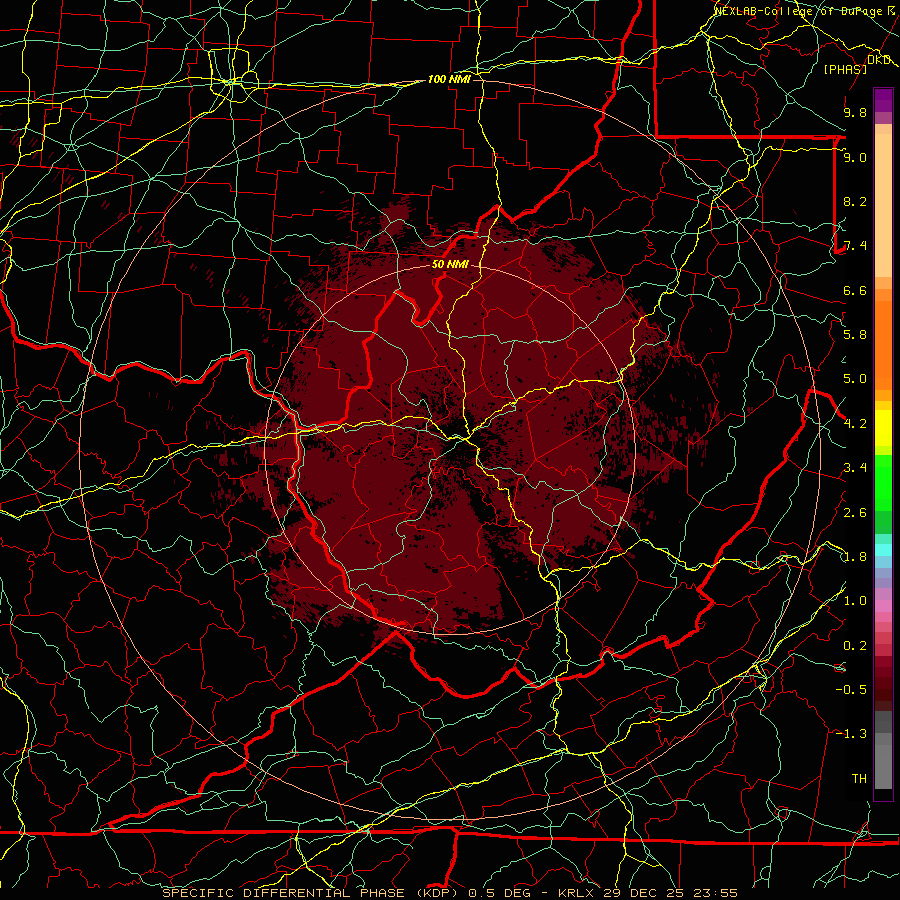This screenshot has width=900, height=900.
Task: Click the 3.4 value on color scale
Action: point(855,468)
